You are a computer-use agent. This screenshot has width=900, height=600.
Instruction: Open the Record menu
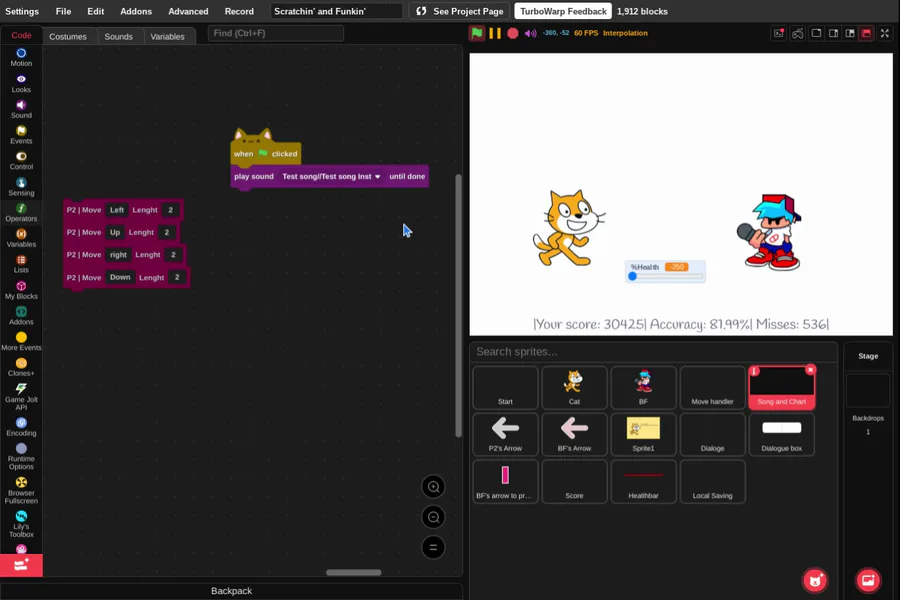239,11
